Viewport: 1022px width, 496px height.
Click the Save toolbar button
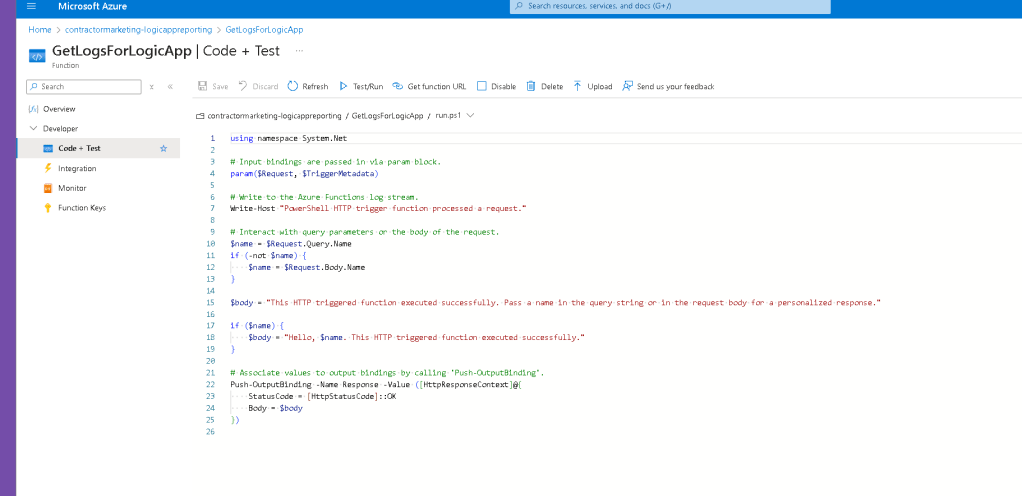(x=212, y=86)
